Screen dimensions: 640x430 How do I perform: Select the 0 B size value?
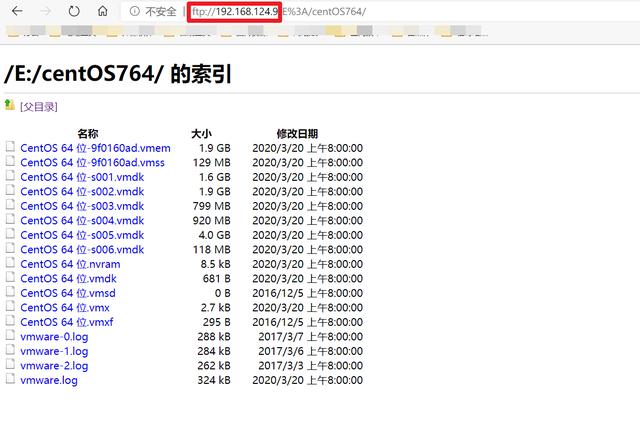pos(223,293)
